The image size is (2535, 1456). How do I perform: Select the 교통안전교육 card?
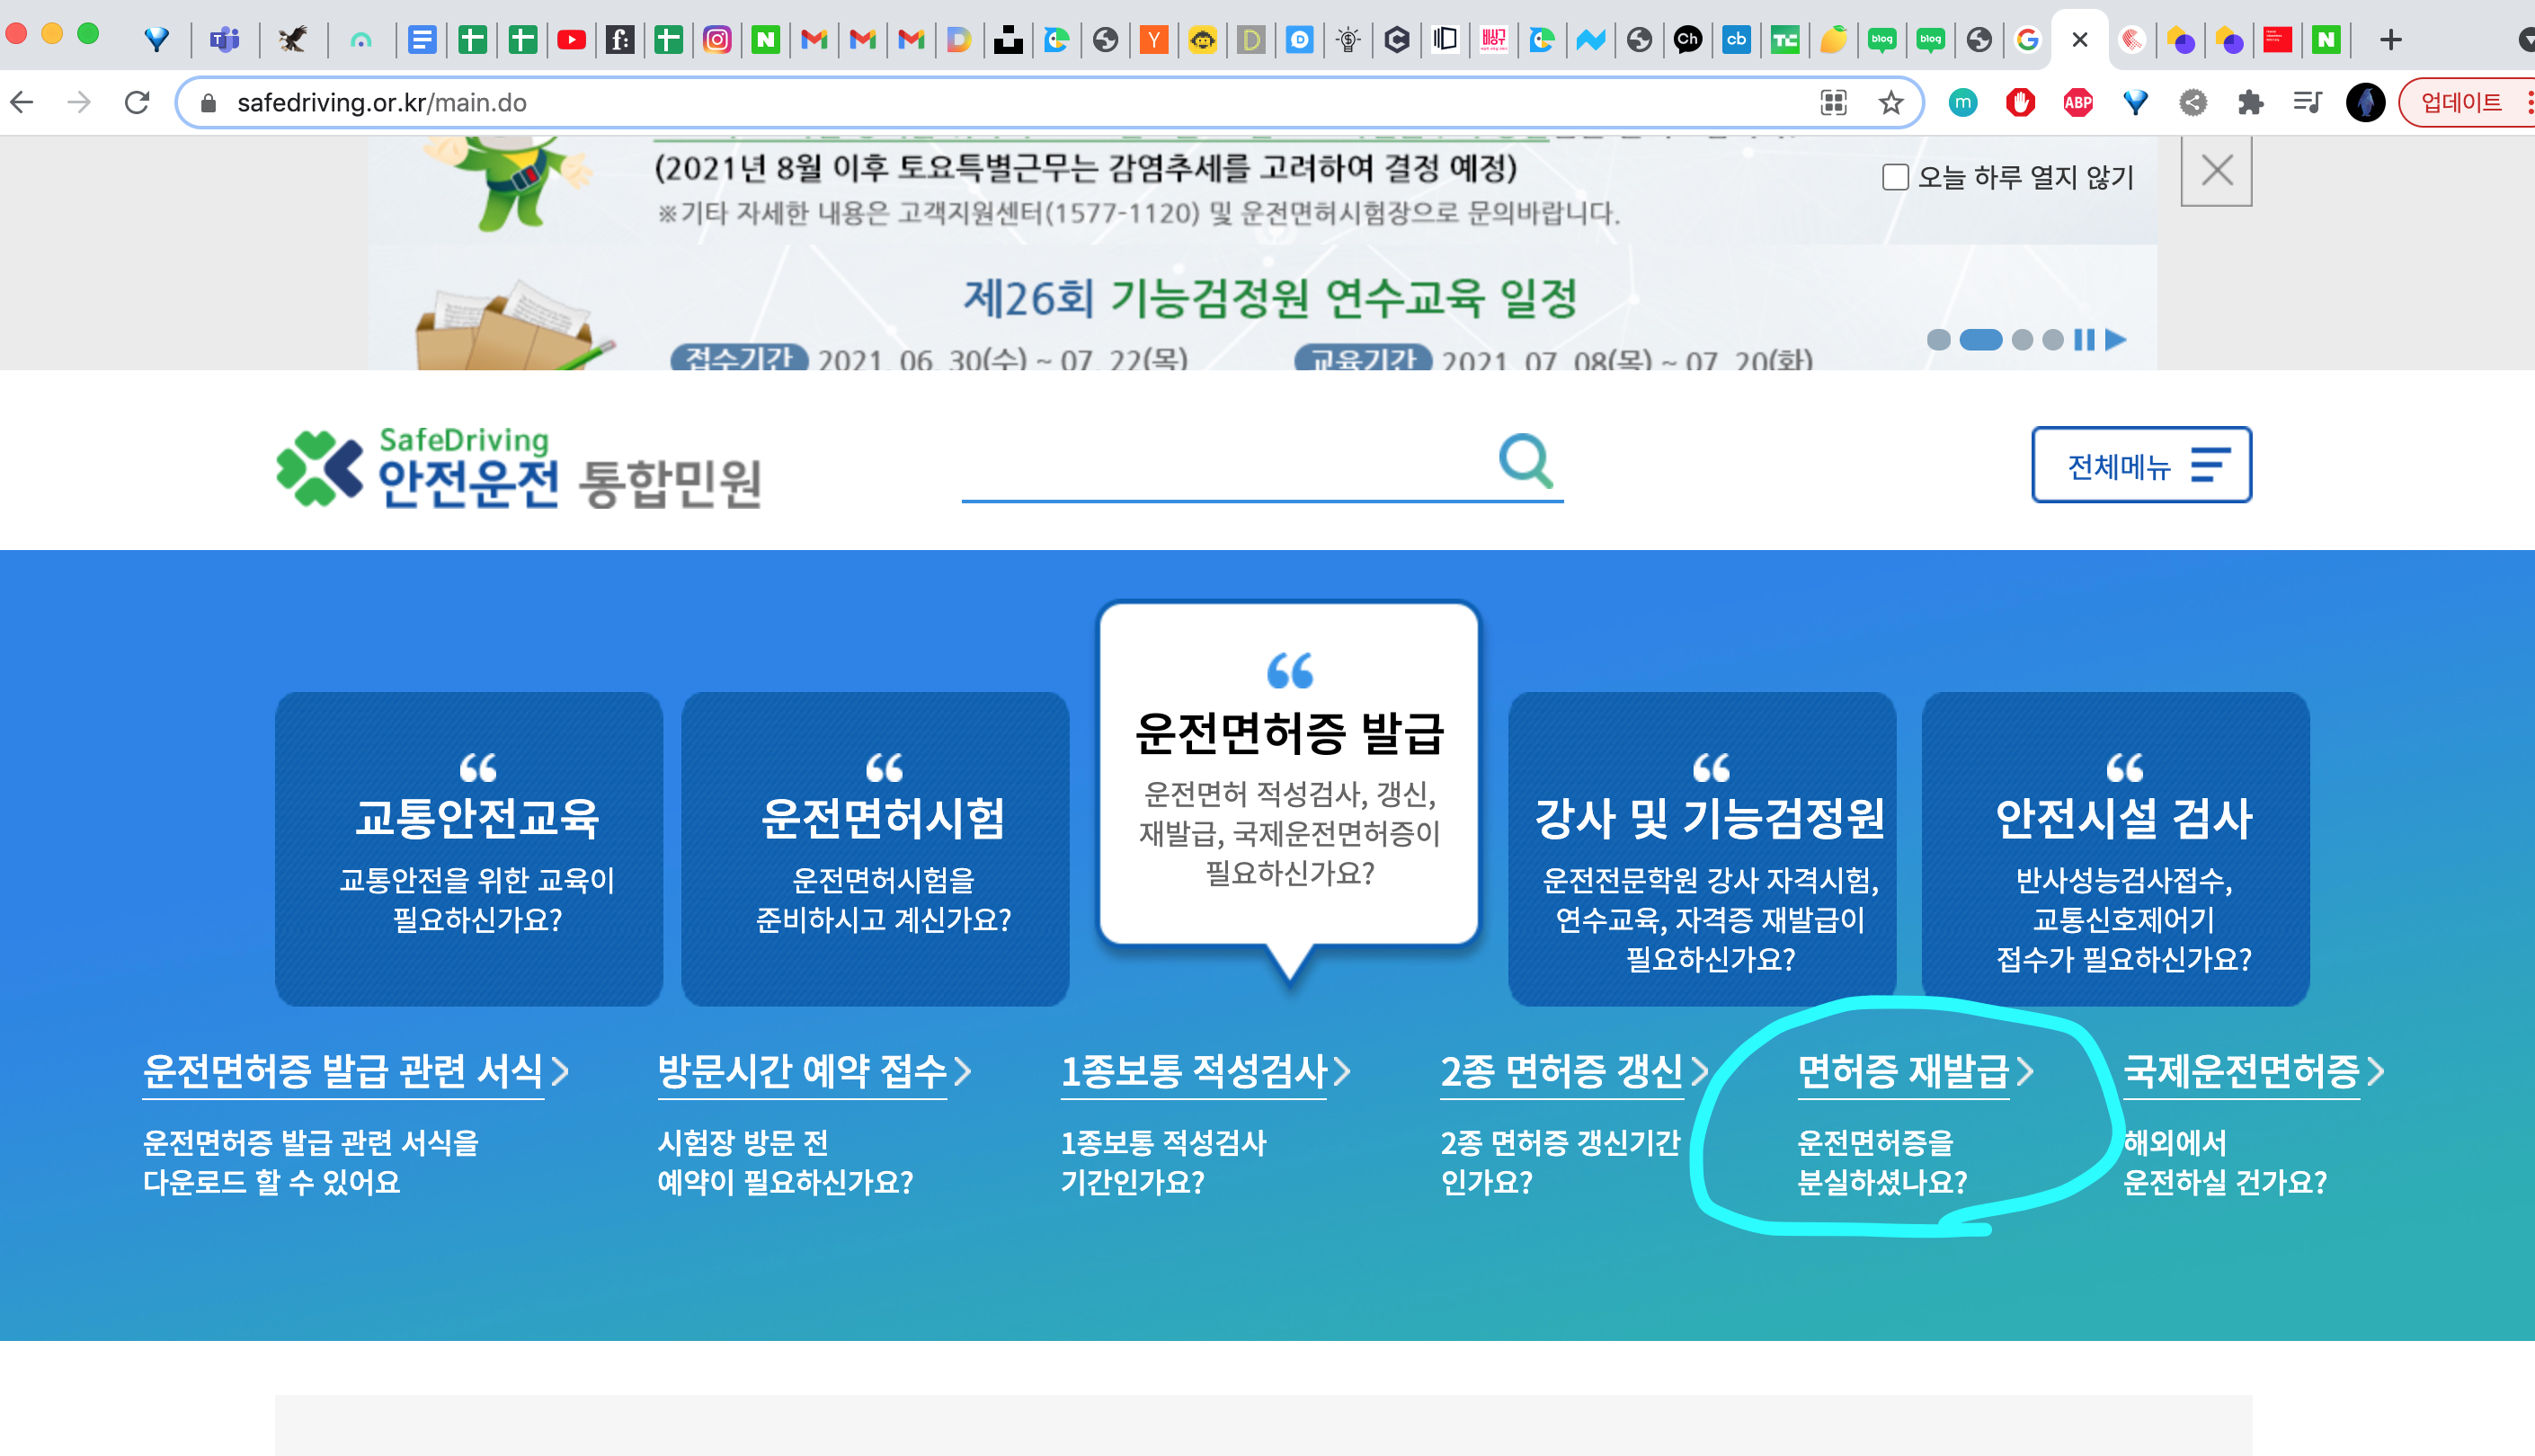coord(469,848)
